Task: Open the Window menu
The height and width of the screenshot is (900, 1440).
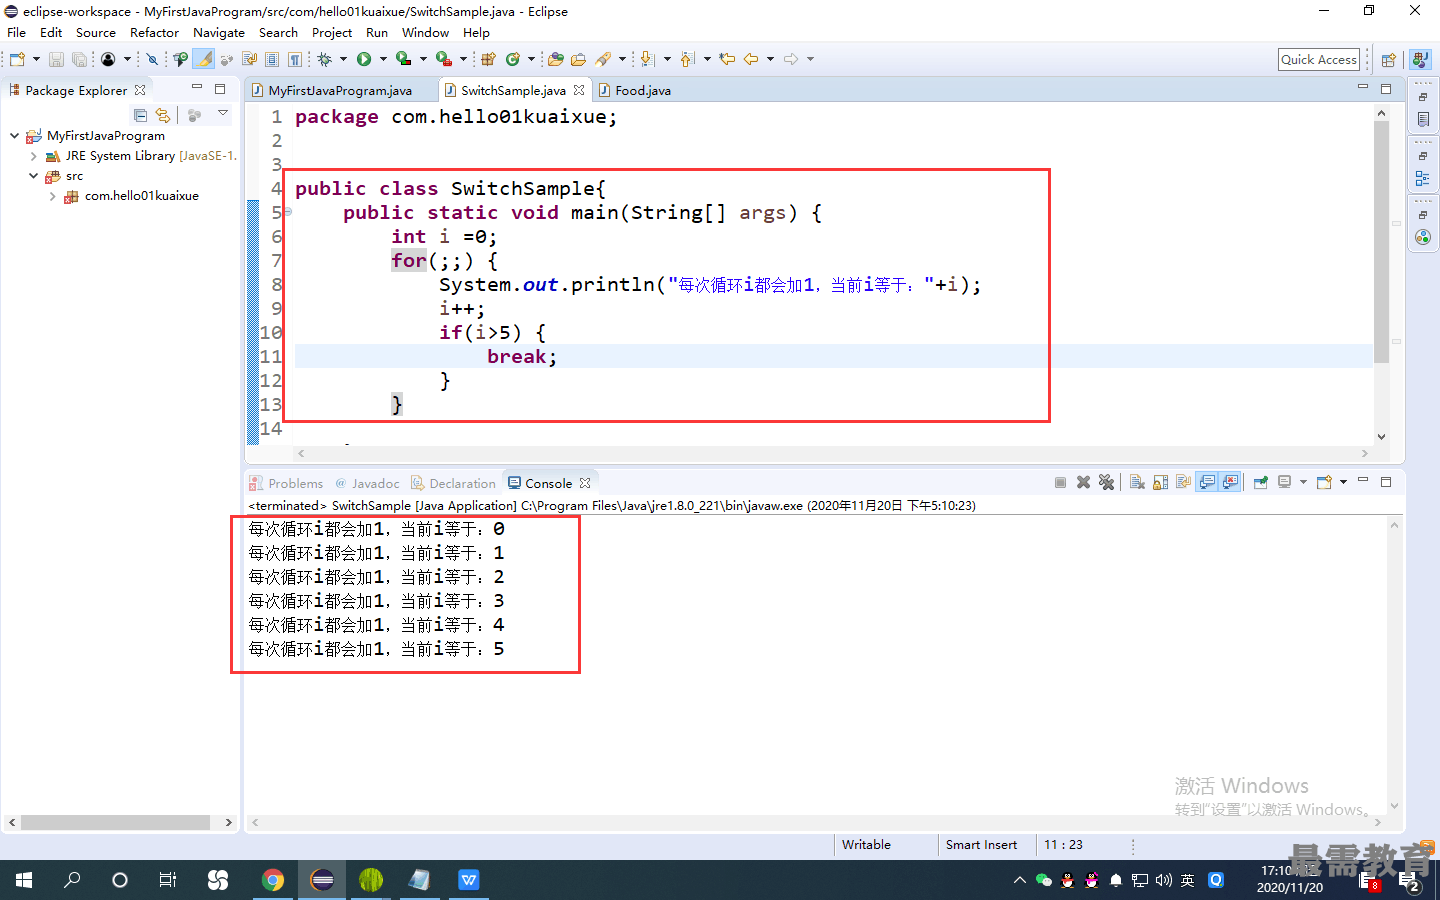Action: click(425, 32)
